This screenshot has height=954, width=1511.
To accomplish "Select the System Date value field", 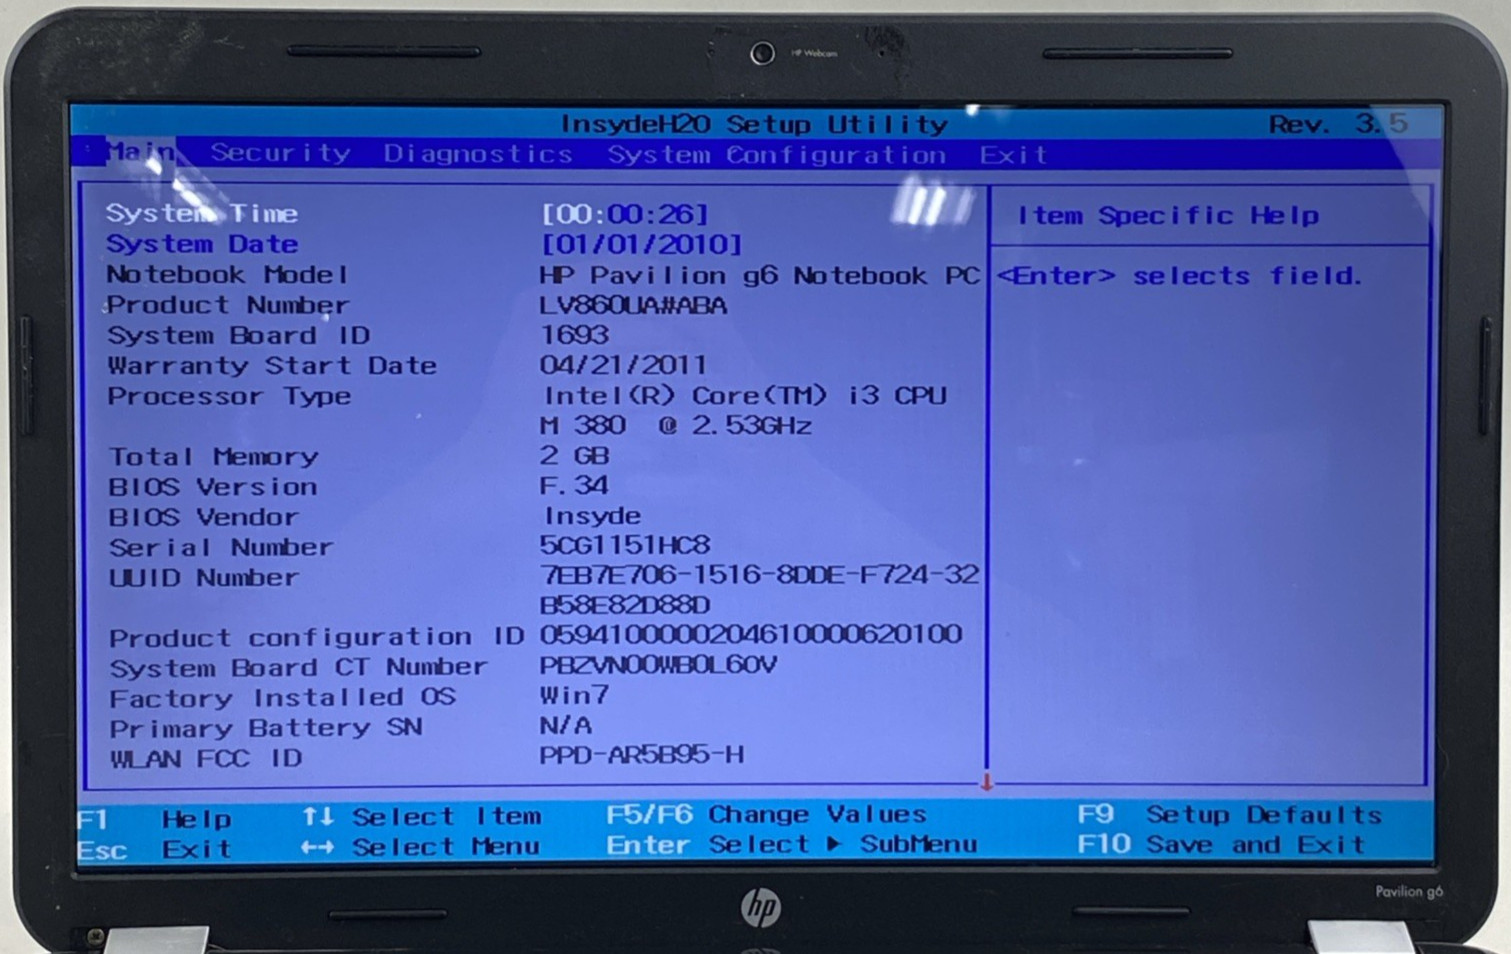I will 641,244.
